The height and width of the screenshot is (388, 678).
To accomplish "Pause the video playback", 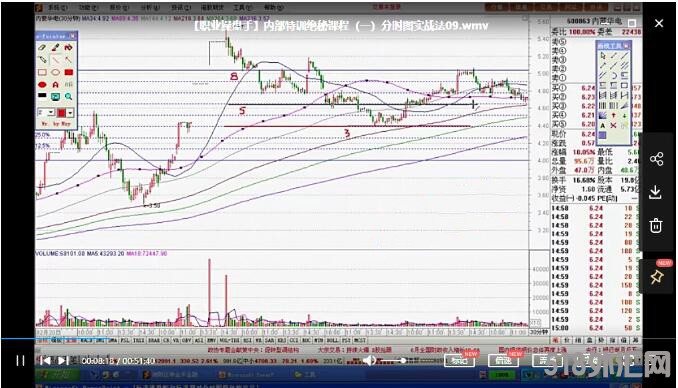I will [20, 360].
